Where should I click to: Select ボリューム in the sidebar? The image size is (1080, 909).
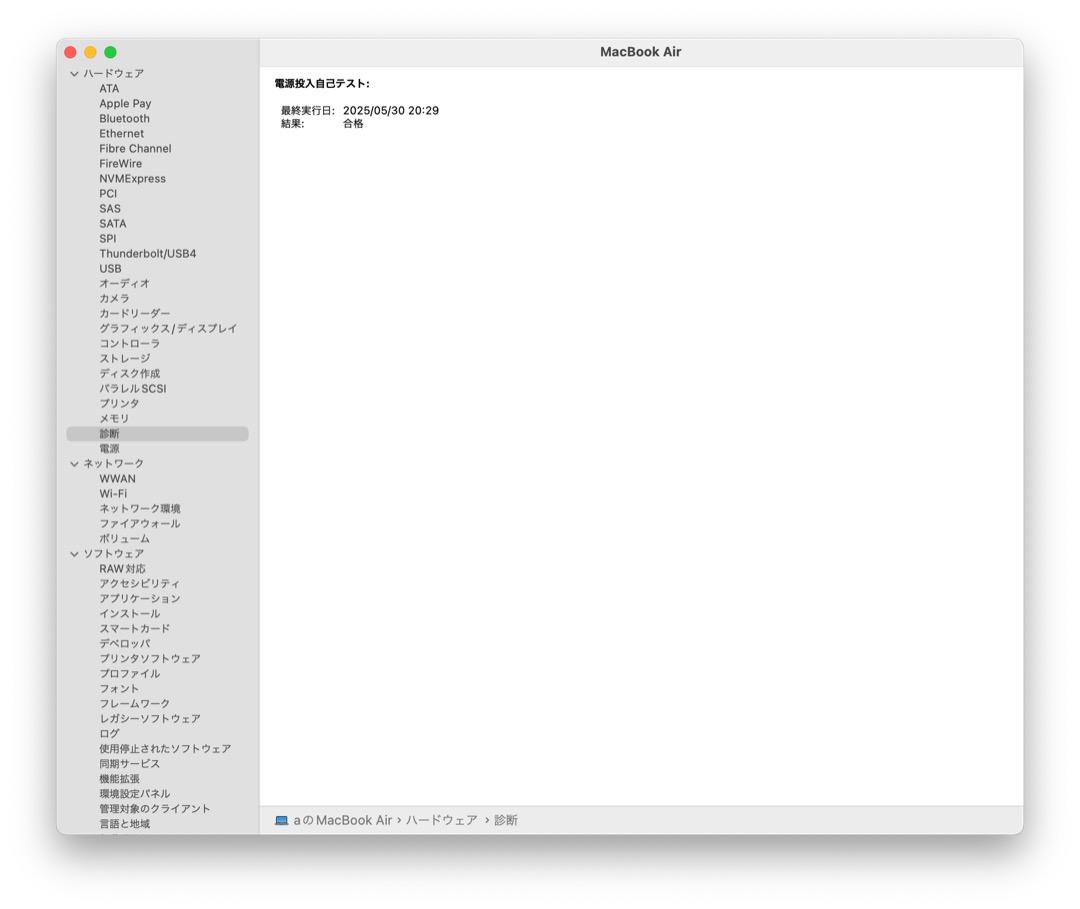(x=125, y=539)
